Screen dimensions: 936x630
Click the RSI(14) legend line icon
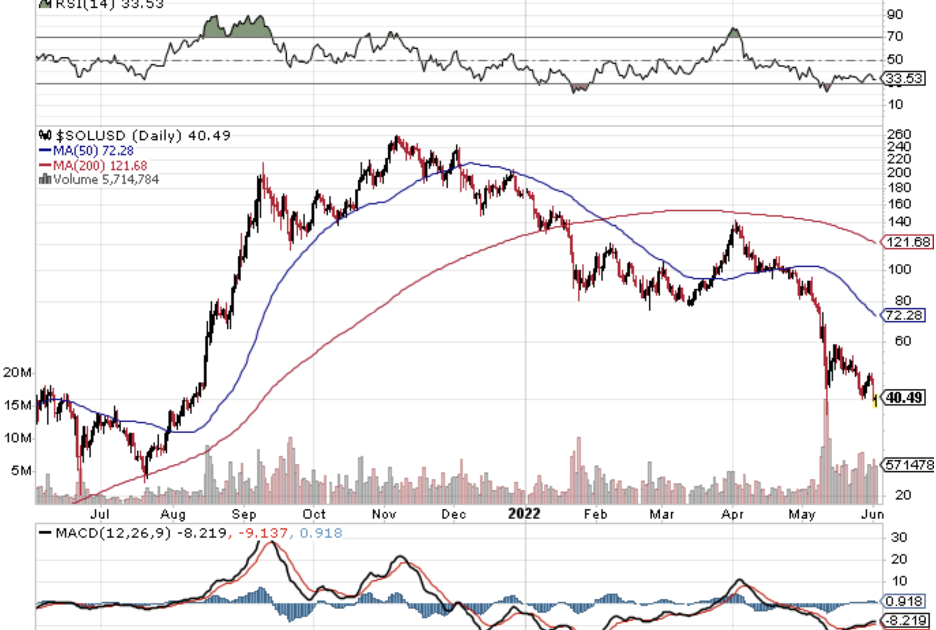coord(43,4)
